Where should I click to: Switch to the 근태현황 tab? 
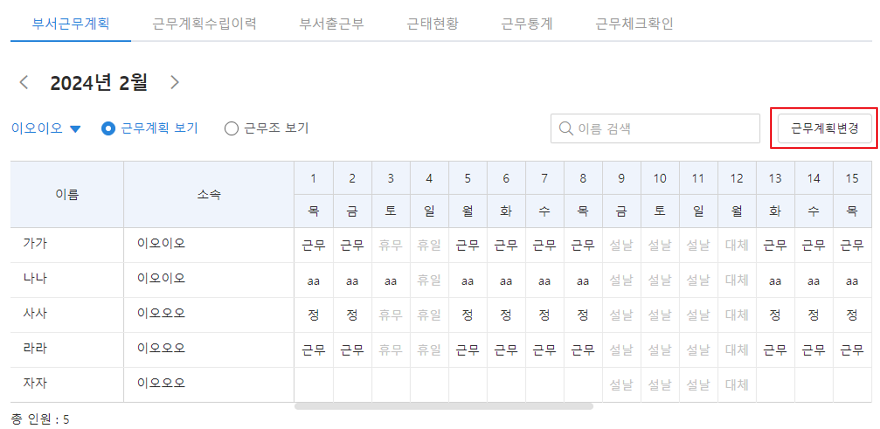click(x=433, y=24)
